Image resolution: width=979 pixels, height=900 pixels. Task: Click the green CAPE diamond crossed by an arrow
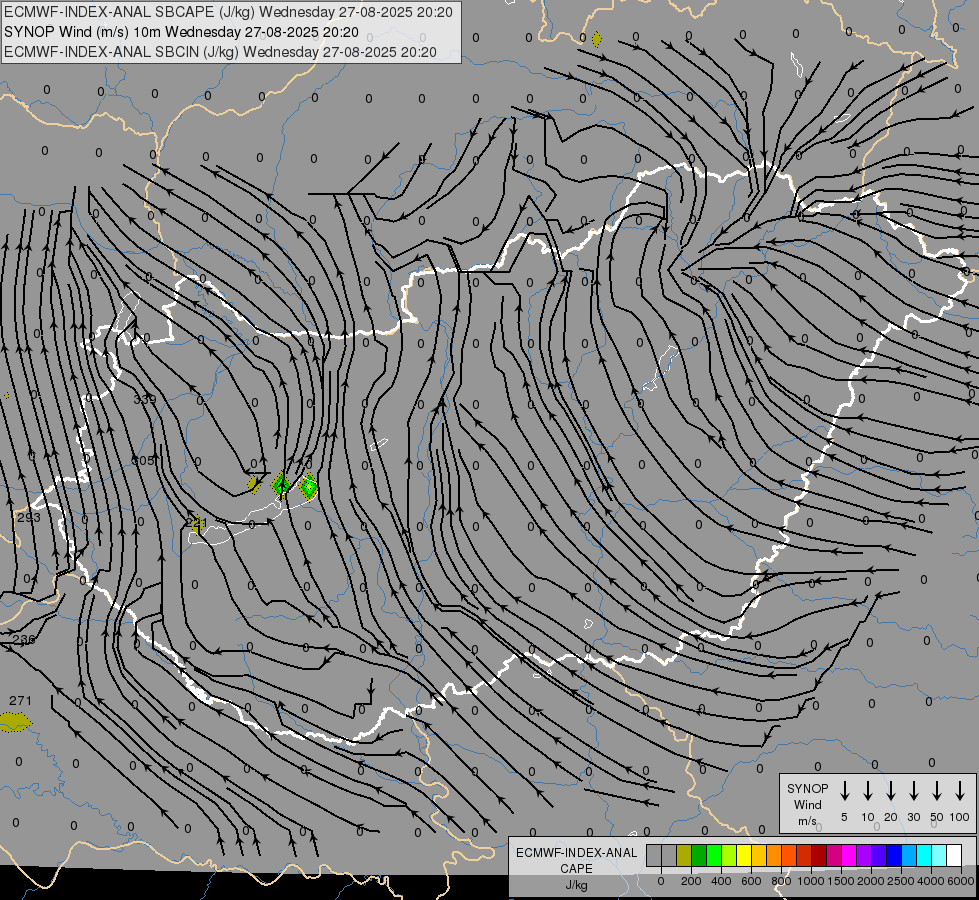pos(281,485)
